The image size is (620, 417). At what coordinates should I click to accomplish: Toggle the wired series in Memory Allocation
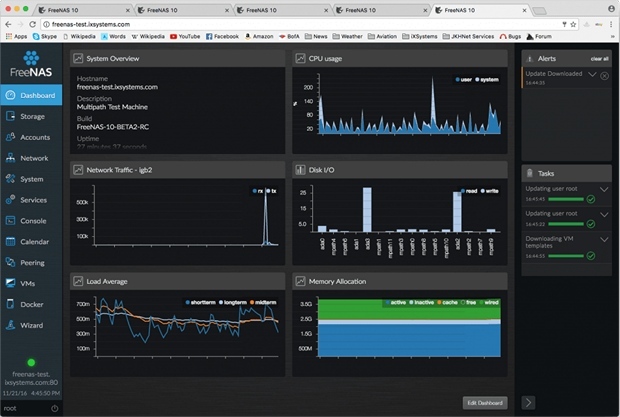(x=489, y=302)
